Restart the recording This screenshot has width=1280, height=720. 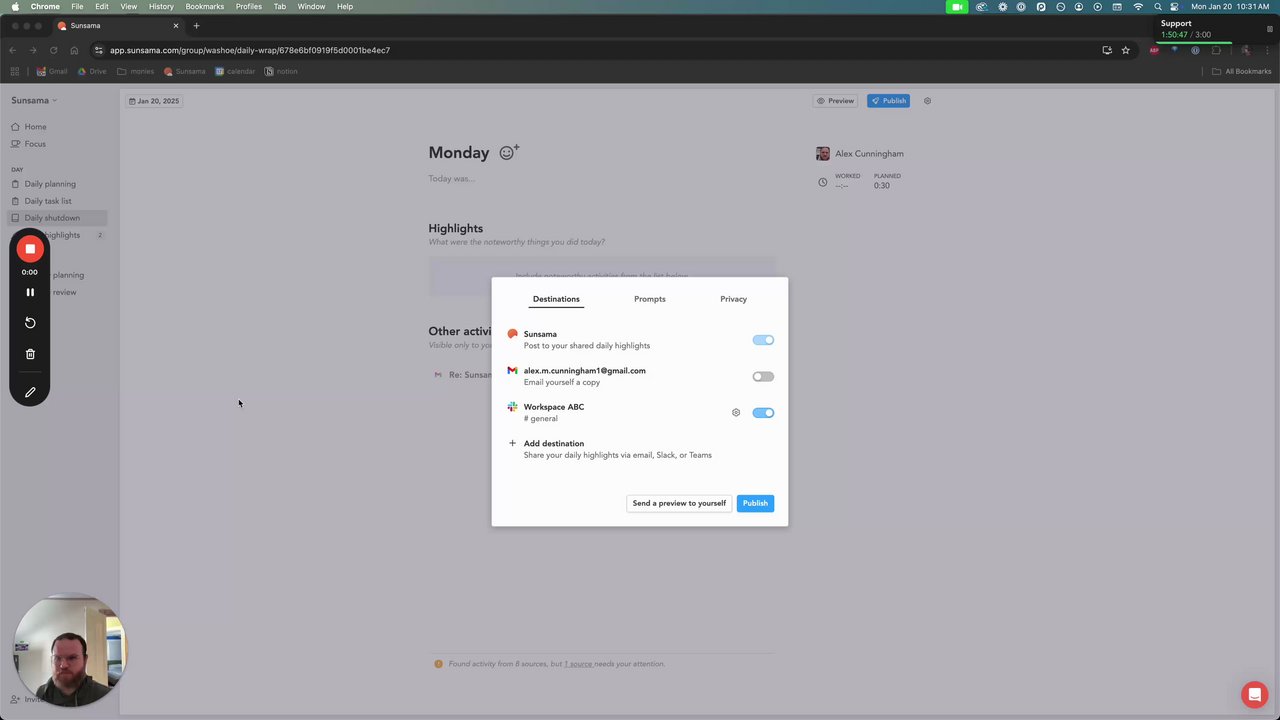[x=30, y=323]
